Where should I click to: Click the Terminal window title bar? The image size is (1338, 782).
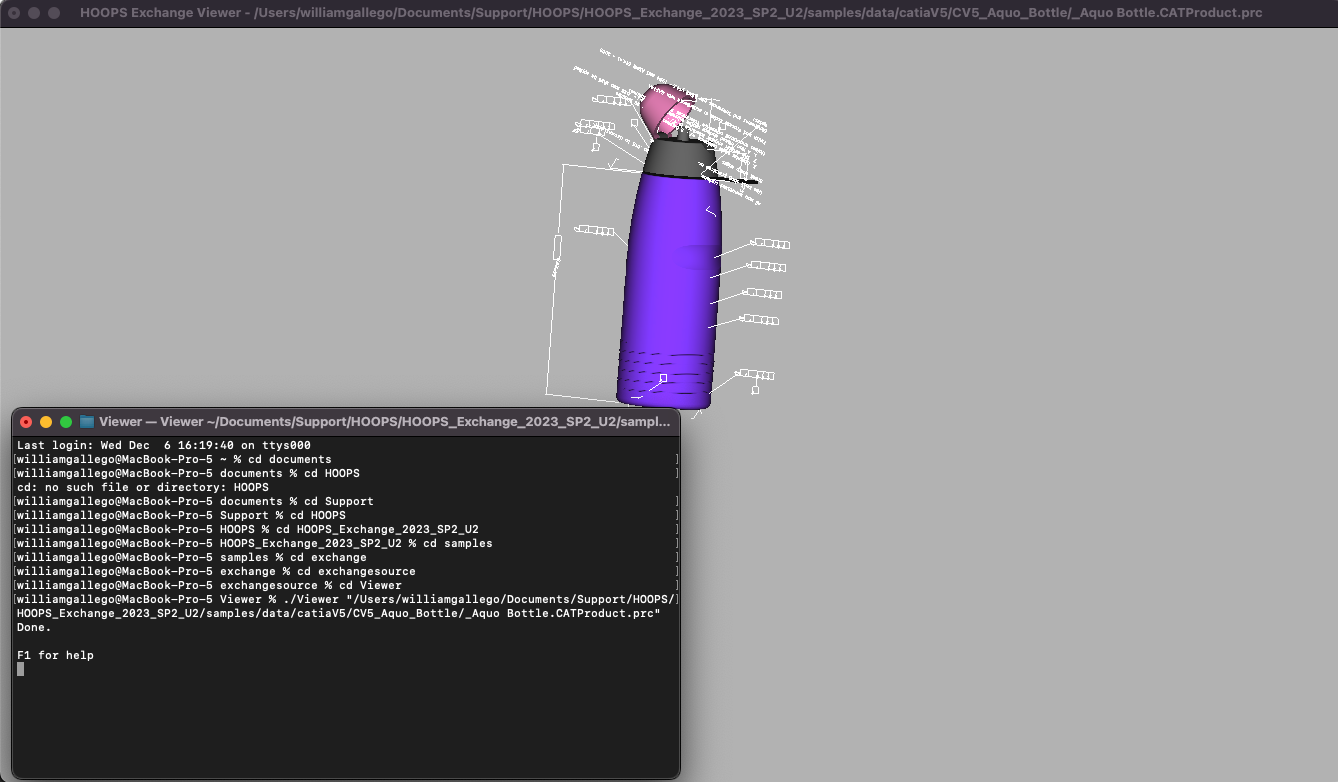[x=345, y=421]
